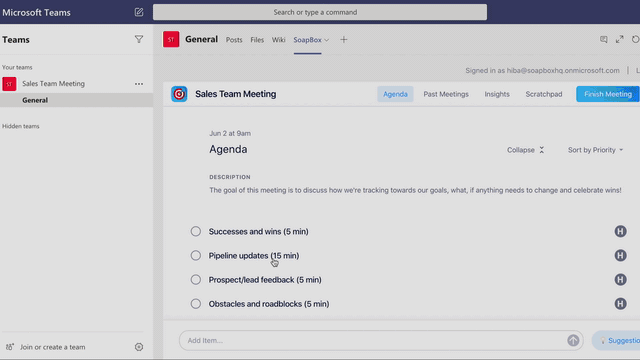Click the H avatar on Prospect/lead feedback
Image resolution: width=640 pixels, height=360 pixels.
(x=620, y=280)
